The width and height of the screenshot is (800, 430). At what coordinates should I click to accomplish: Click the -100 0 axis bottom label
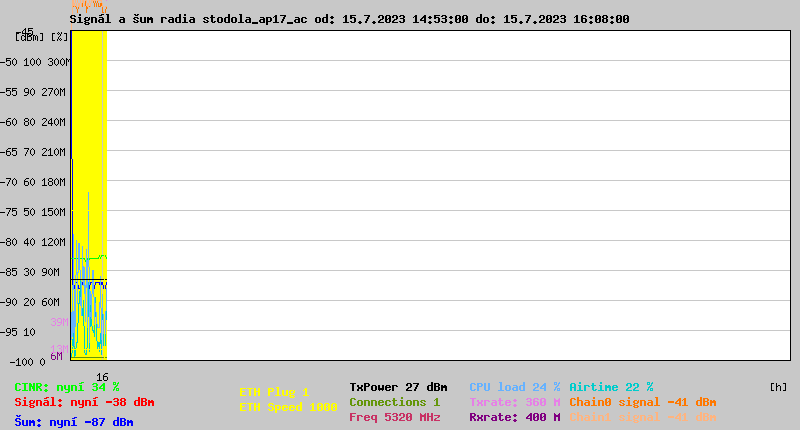[x=27, y=362]
